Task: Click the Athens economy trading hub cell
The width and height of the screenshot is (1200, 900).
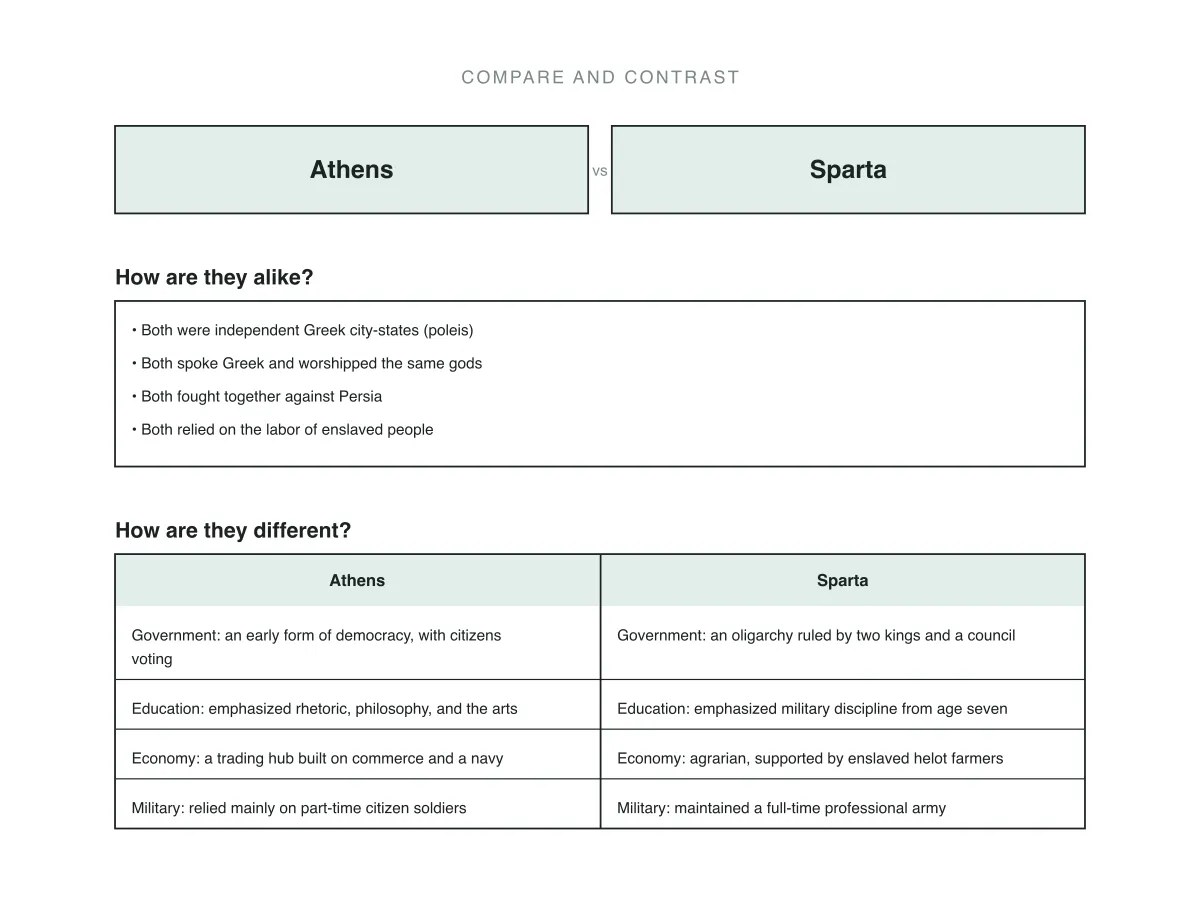Action: coord(358,755)
